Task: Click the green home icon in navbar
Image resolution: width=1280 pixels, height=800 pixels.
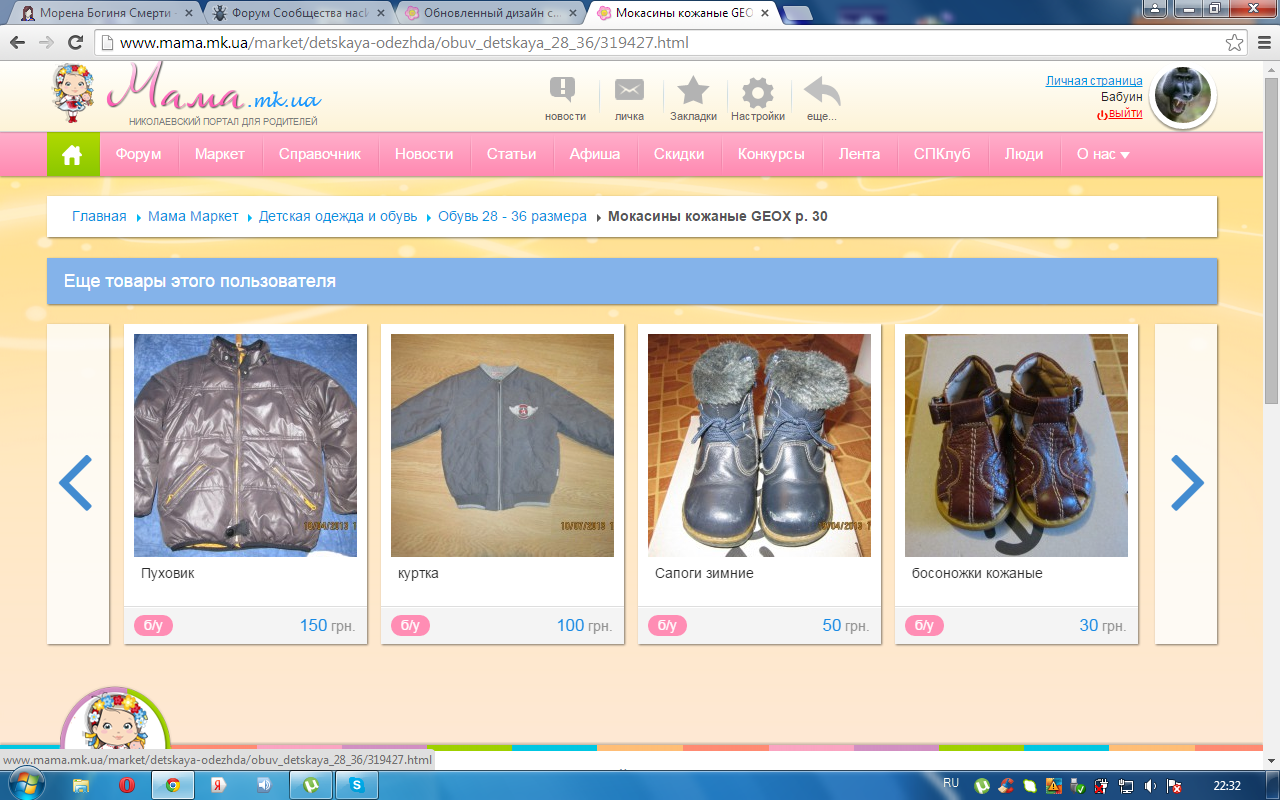Action: [72, 154]
